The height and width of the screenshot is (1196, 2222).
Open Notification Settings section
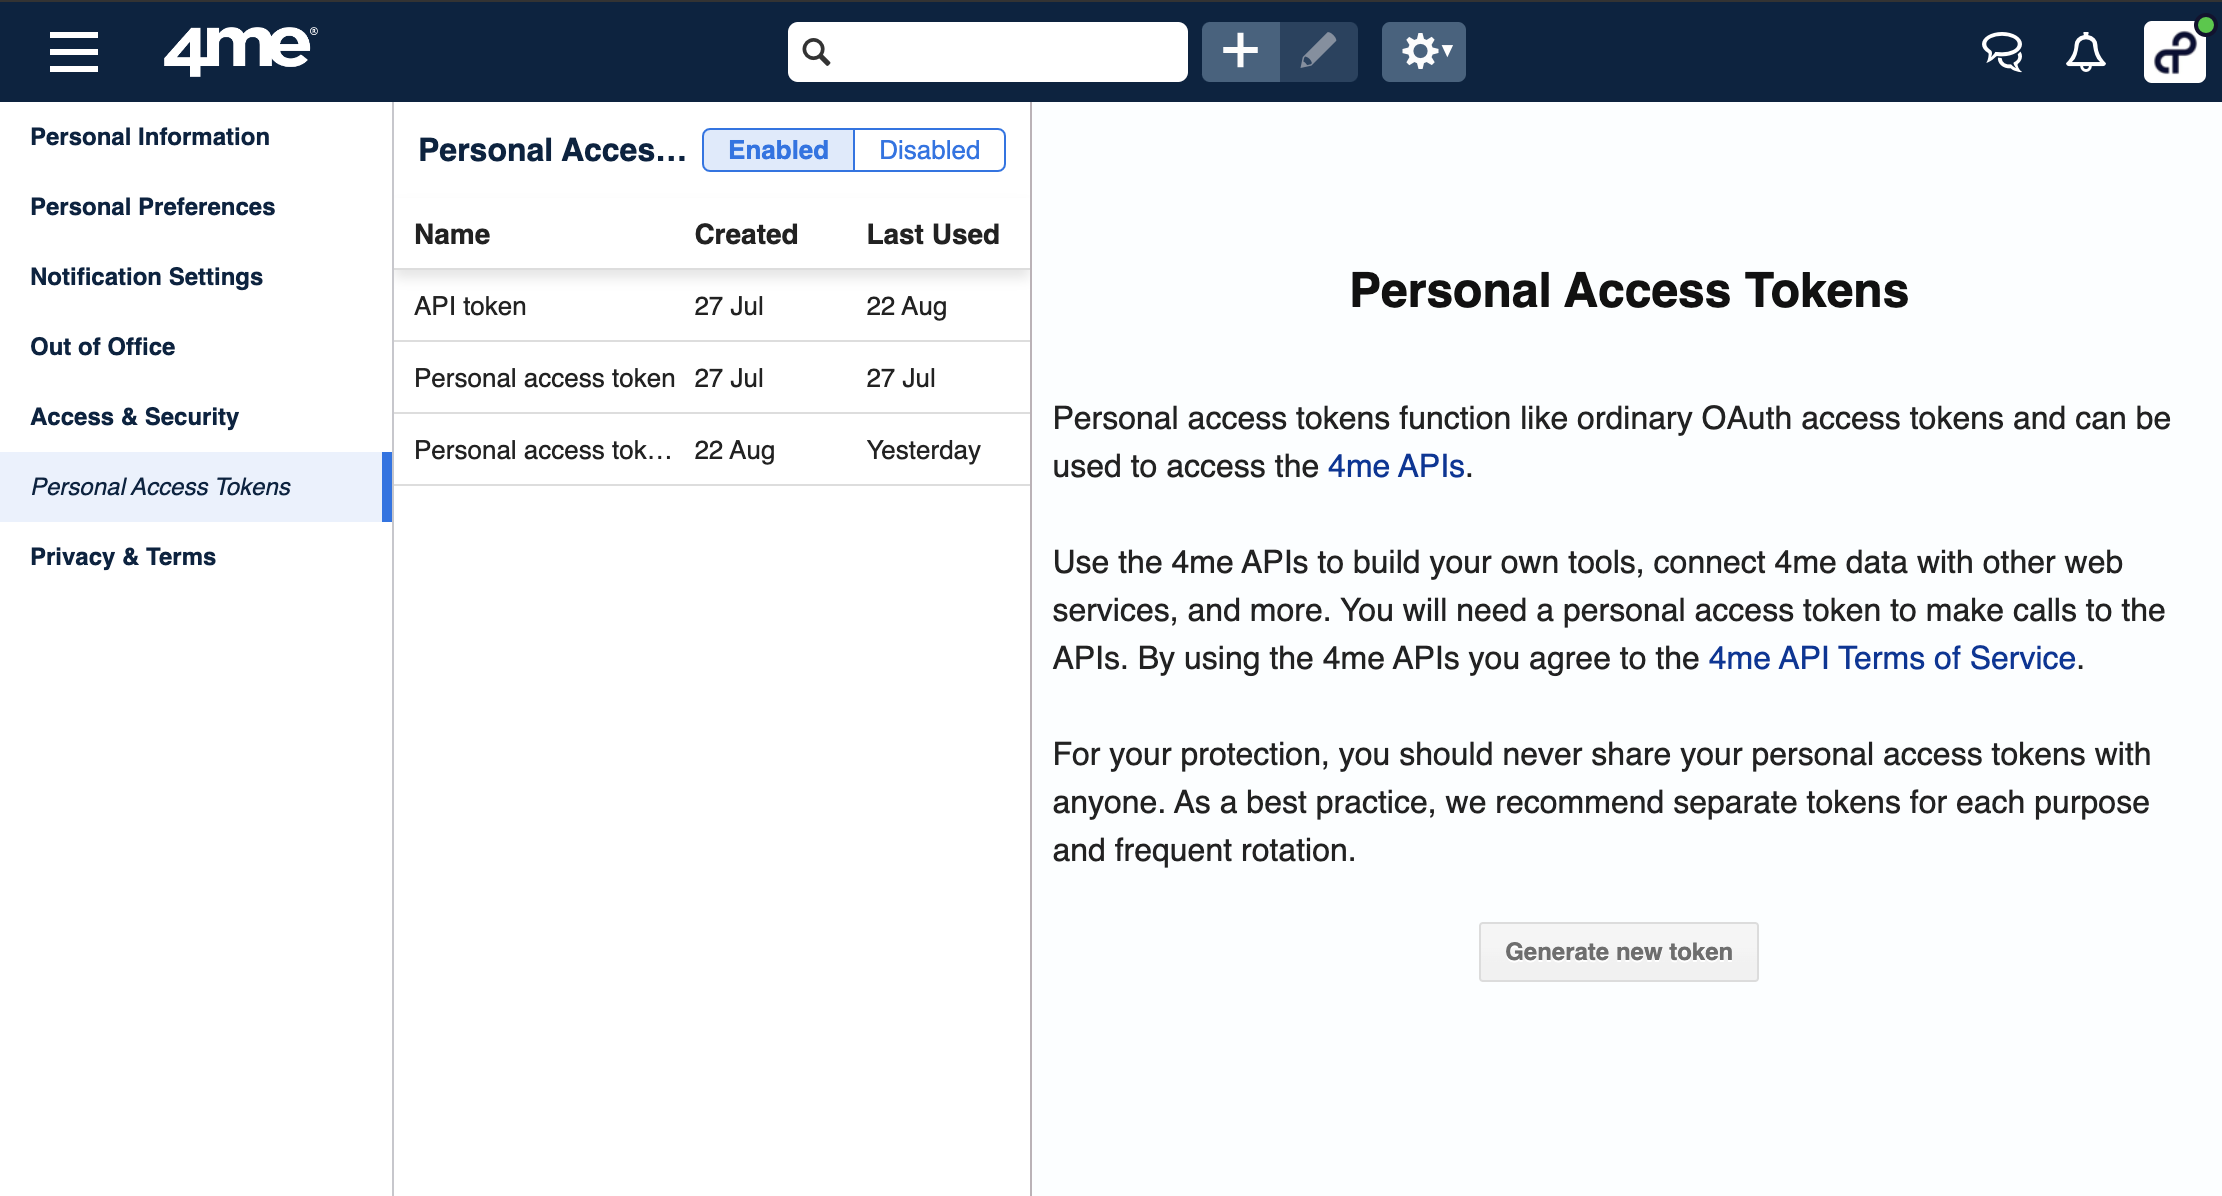(146, 277)
